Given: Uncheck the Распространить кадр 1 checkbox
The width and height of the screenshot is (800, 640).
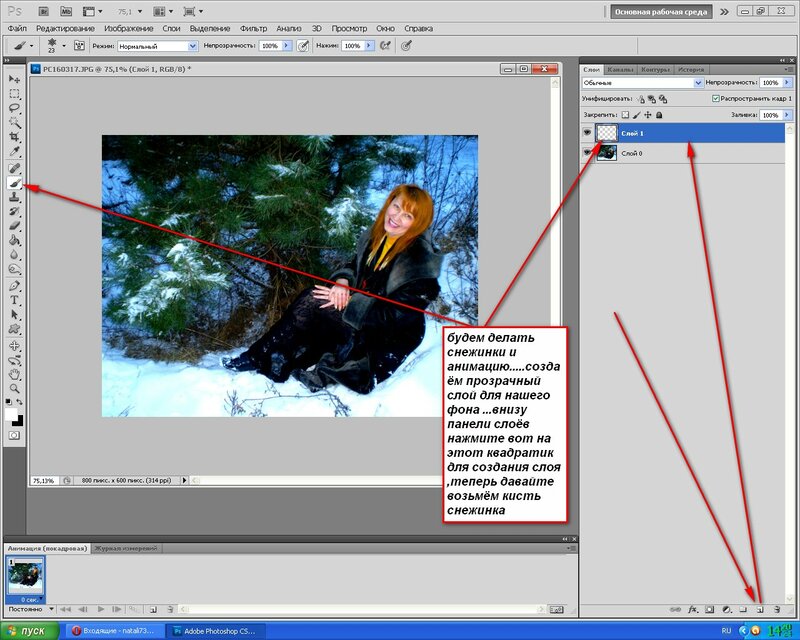Looking at the screenshot, I should coord(715,99).
